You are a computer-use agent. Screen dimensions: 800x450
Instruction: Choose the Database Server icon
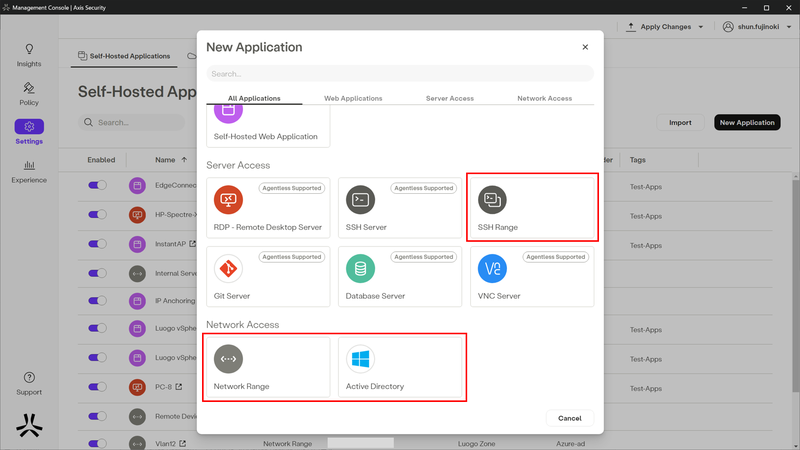coord(360,268)
